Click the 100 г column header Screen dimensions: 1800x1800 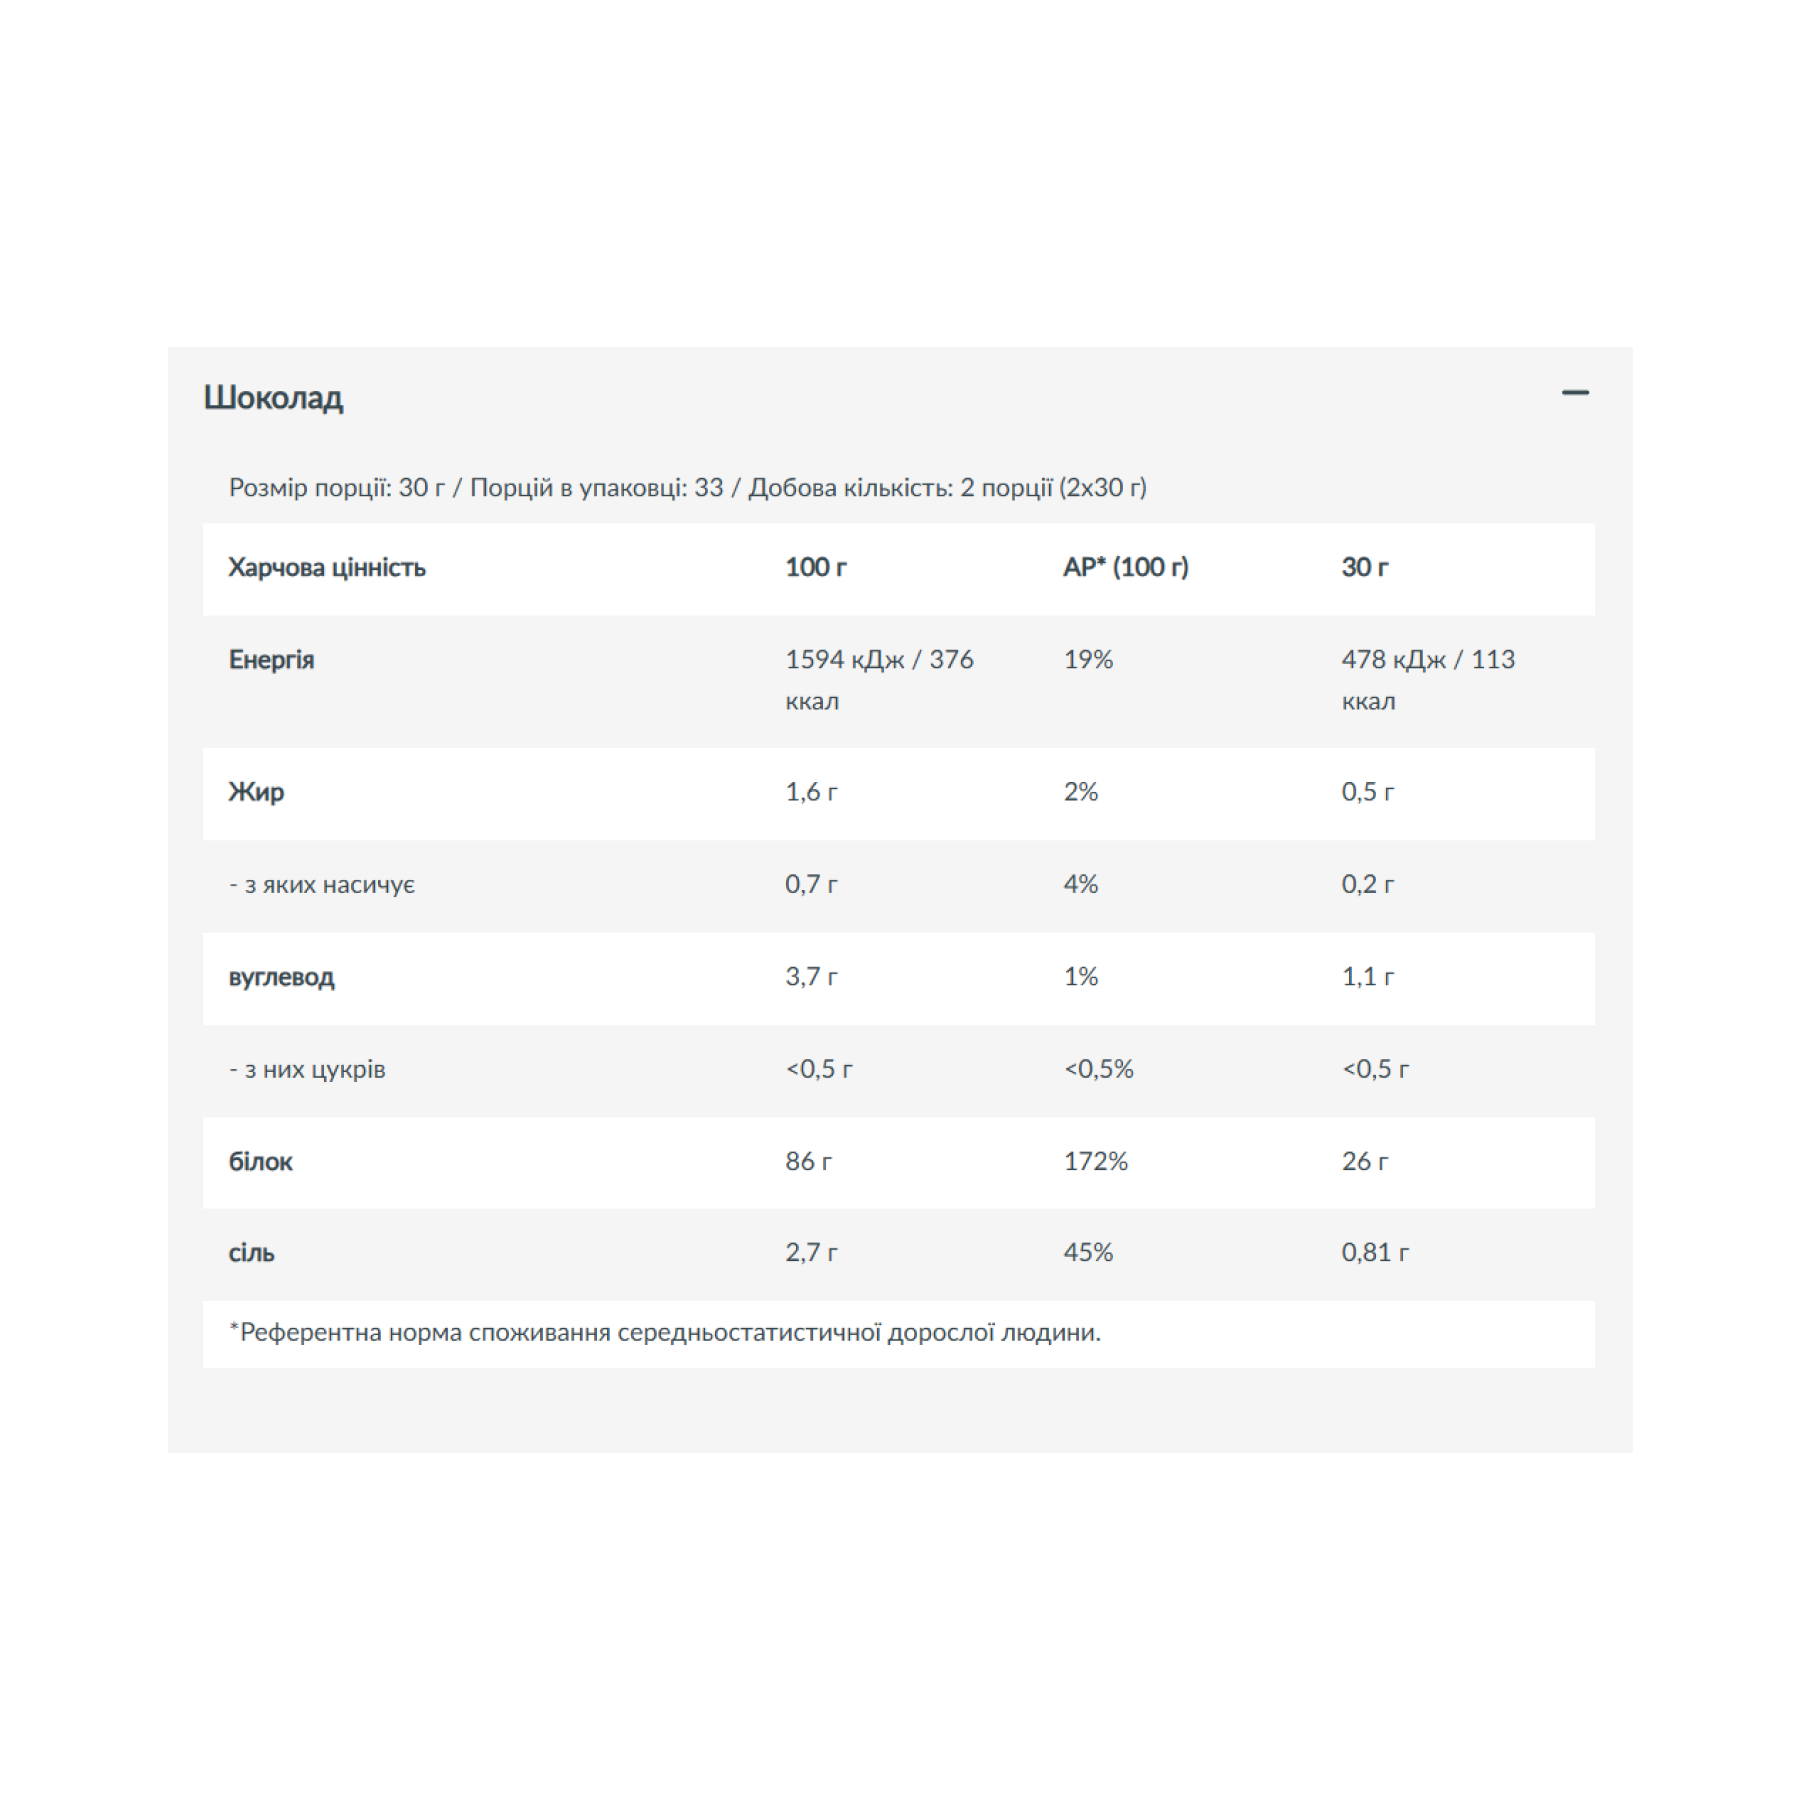click(x=815, y=568)
